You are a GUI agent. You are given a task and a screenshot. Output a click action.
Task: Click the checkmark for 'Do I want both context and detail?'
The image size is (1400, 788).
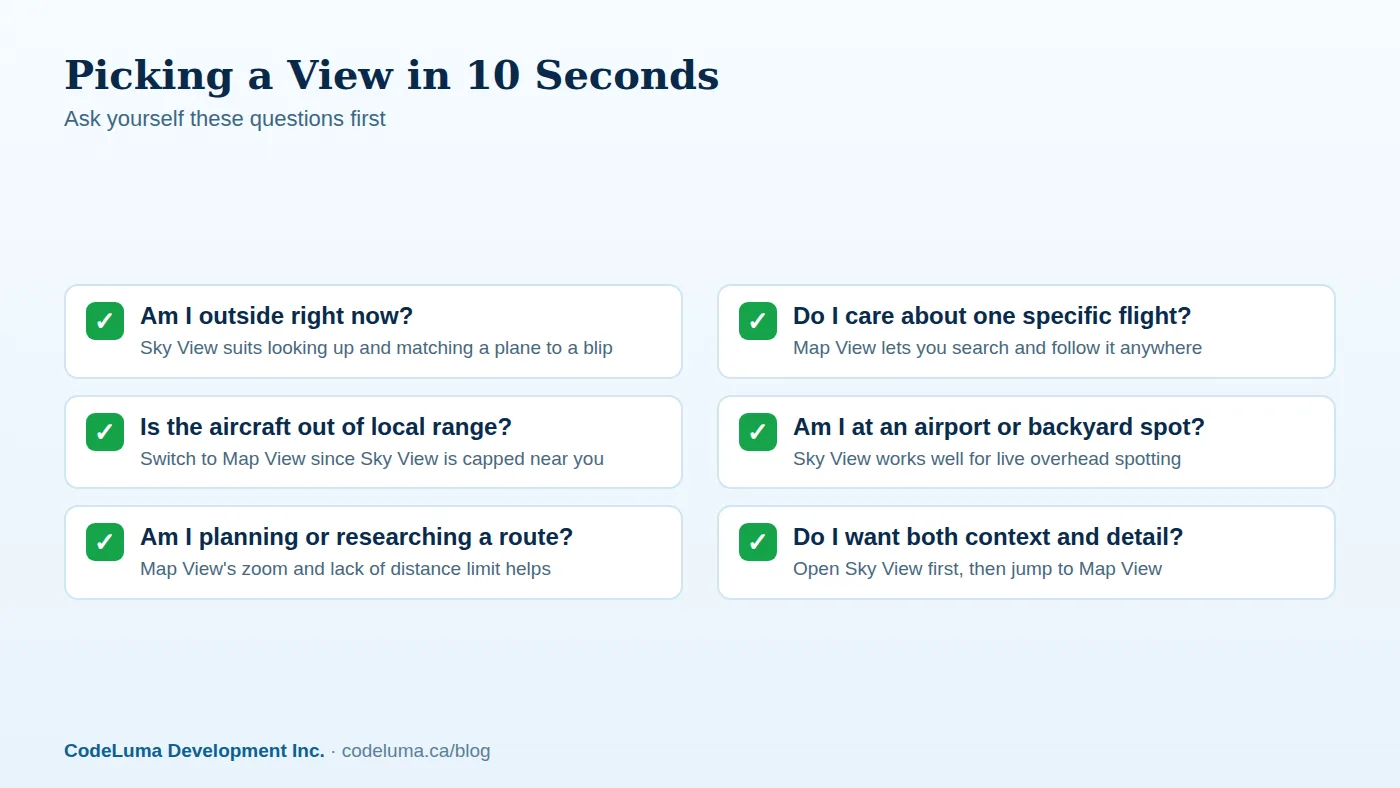758,542
